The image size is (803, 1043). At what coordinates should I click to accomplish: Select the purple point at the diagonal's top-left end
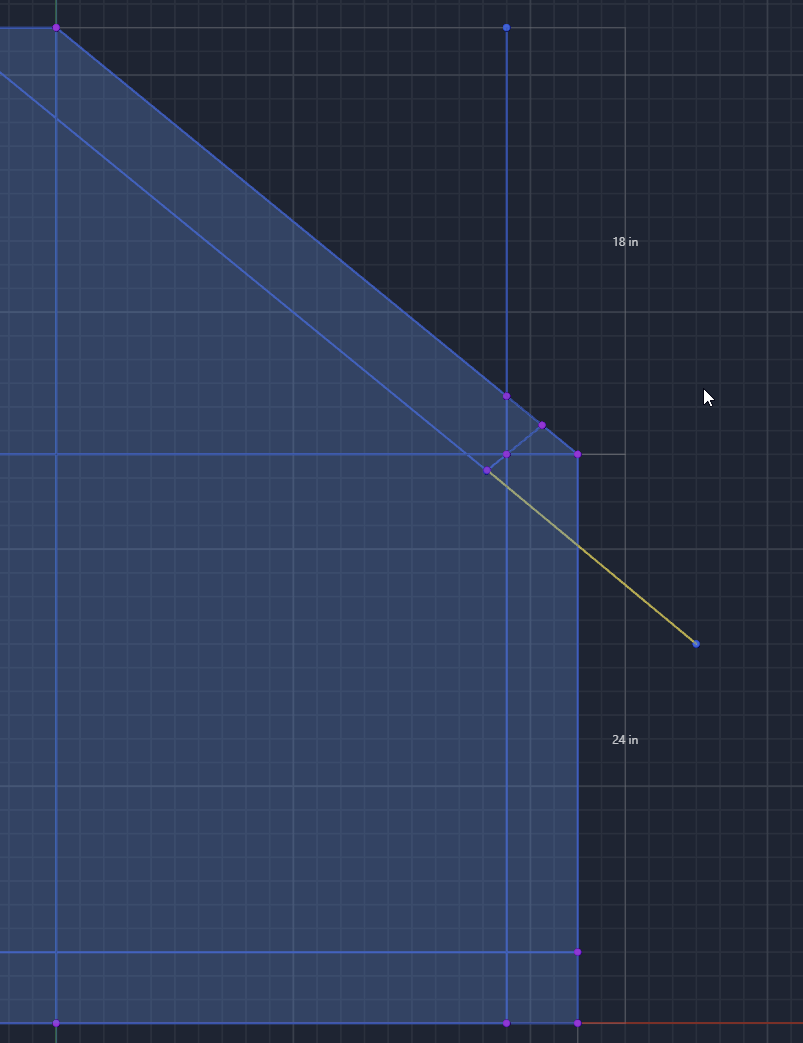56,28
